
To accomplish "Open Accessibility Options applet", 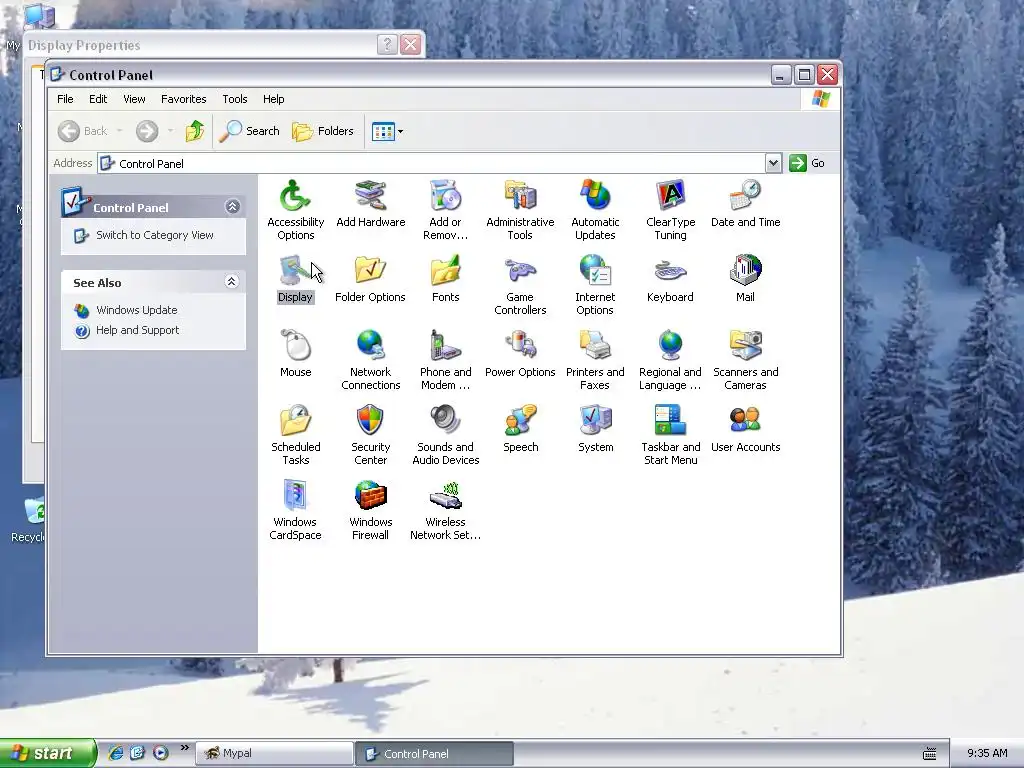I will click(295, 196).
